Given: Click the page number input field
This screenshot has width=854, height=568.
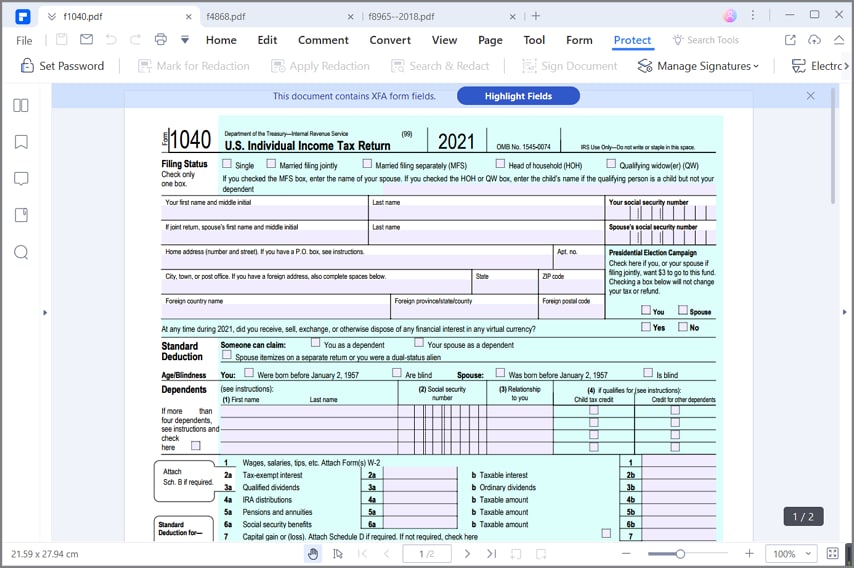Looking at the screenshot, I should [x=427, y=554].
